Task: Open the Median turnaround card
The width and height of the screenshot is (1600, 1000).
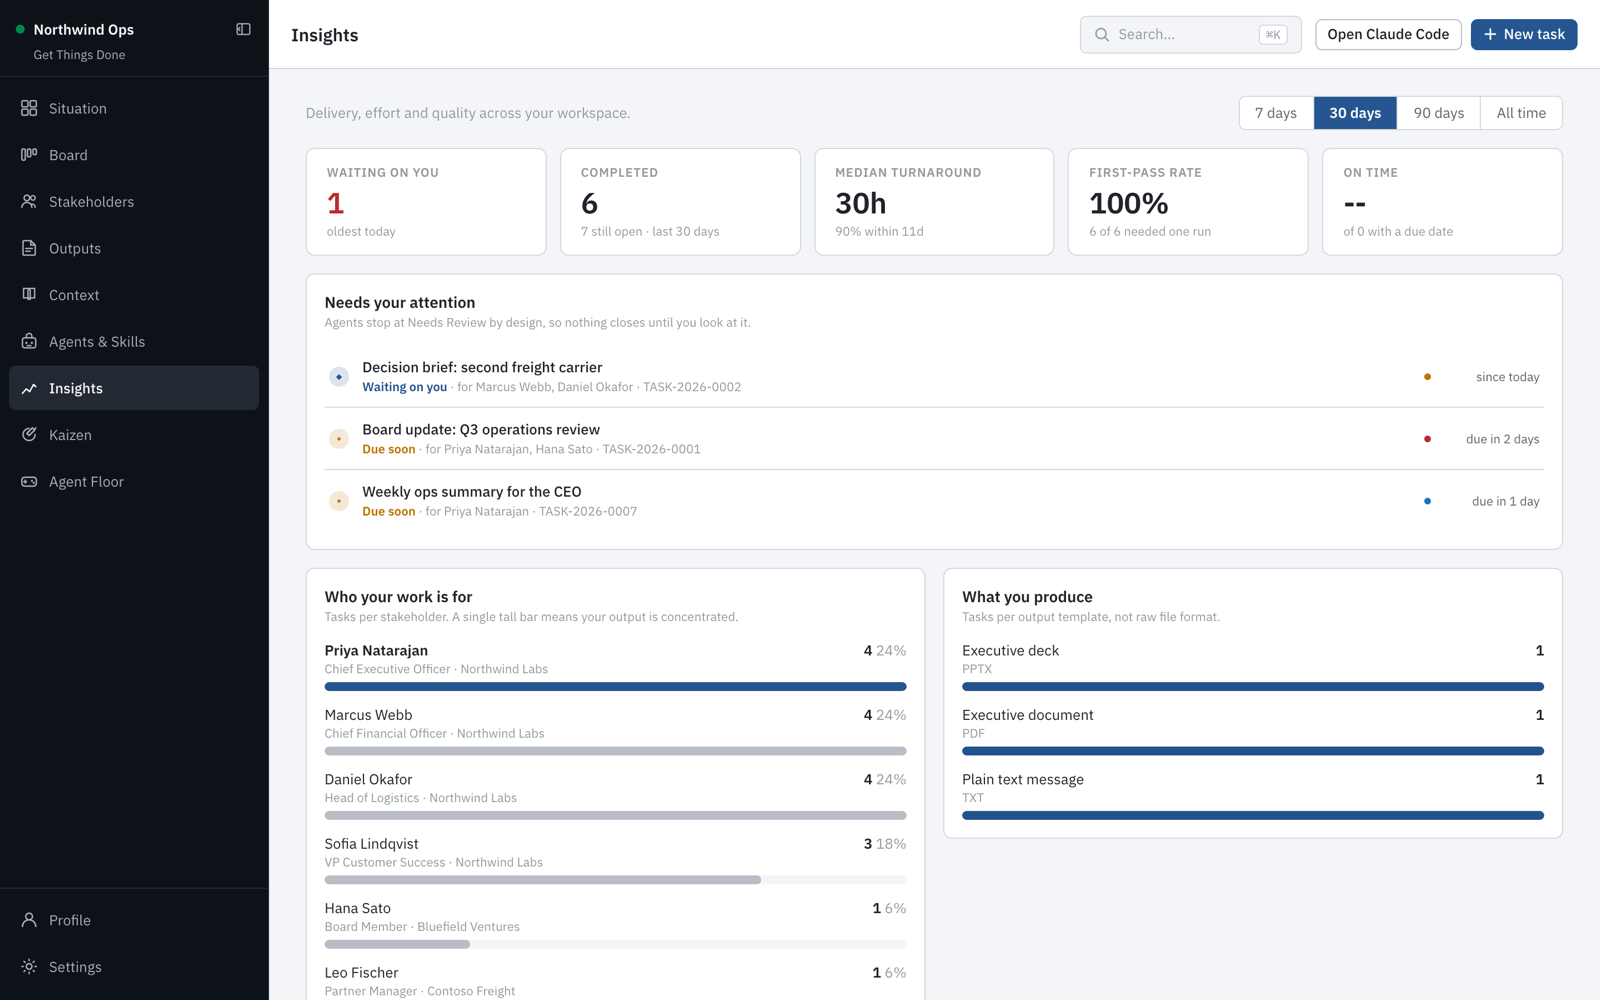Action: pos(934,202)
